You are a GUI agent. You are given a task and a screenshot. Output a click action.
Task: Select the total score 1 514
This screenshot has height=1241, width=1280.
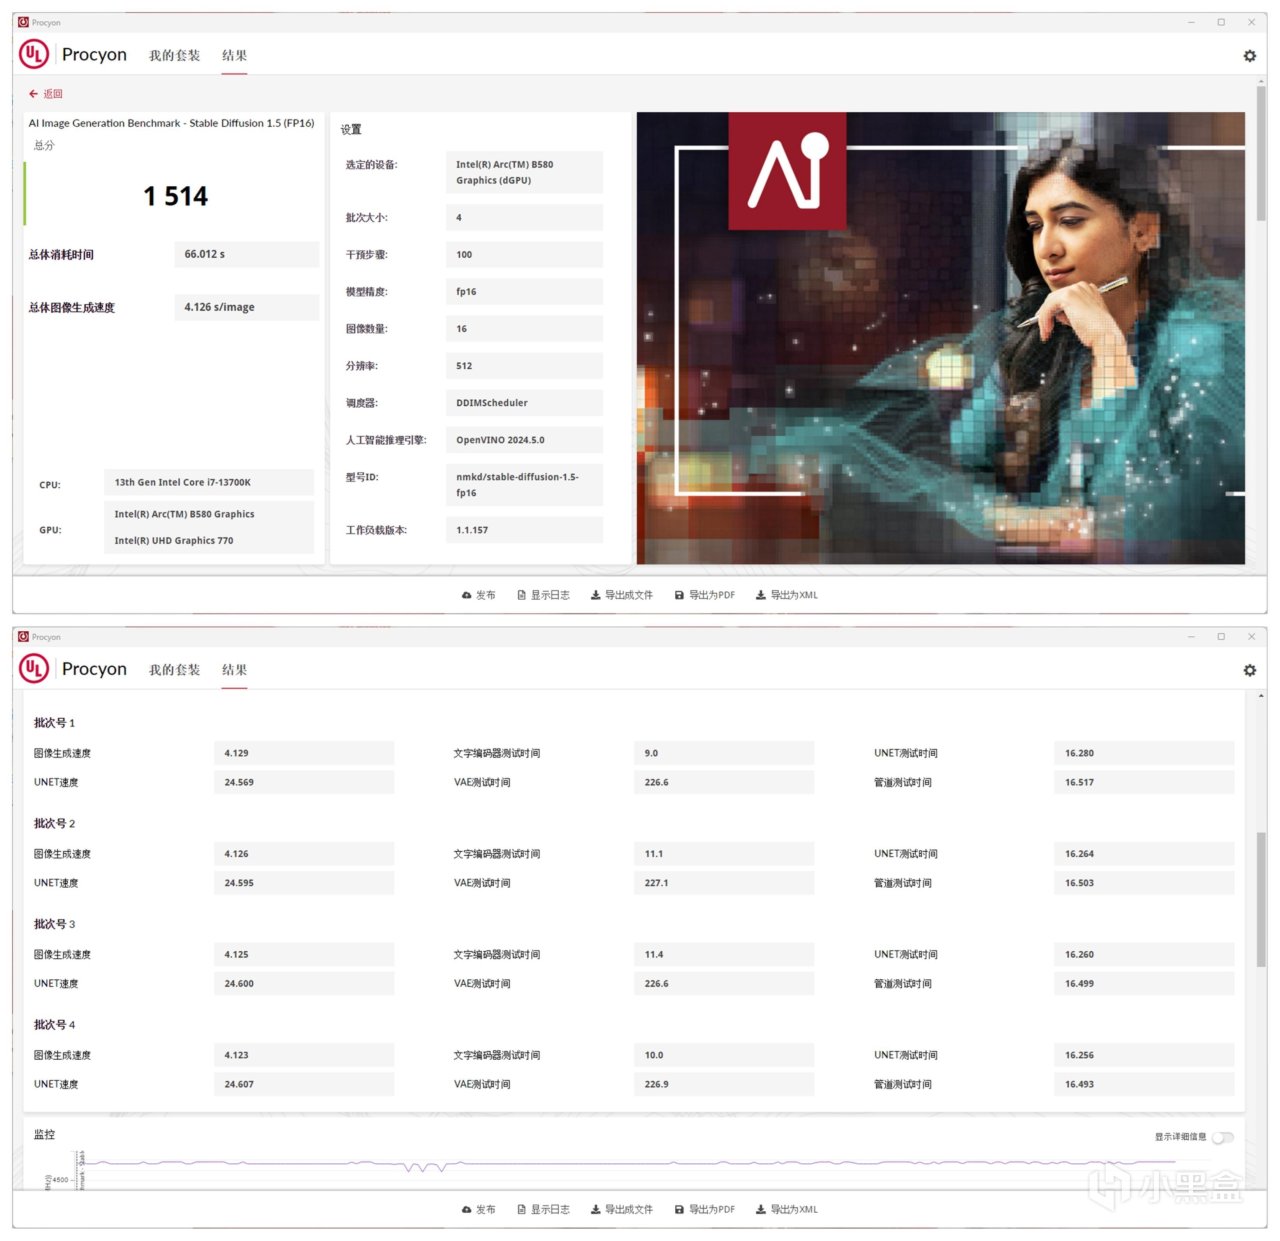pos(175,196)
